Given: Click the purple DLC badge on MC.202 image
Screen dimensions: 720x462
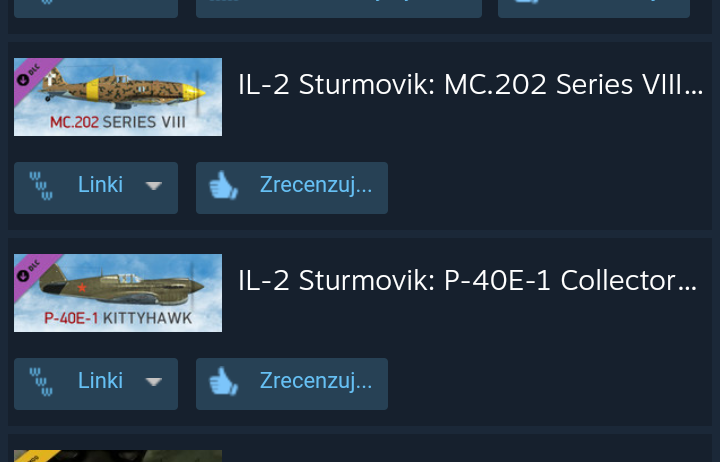Looking at the screenshot, I should tap(33, 75).
